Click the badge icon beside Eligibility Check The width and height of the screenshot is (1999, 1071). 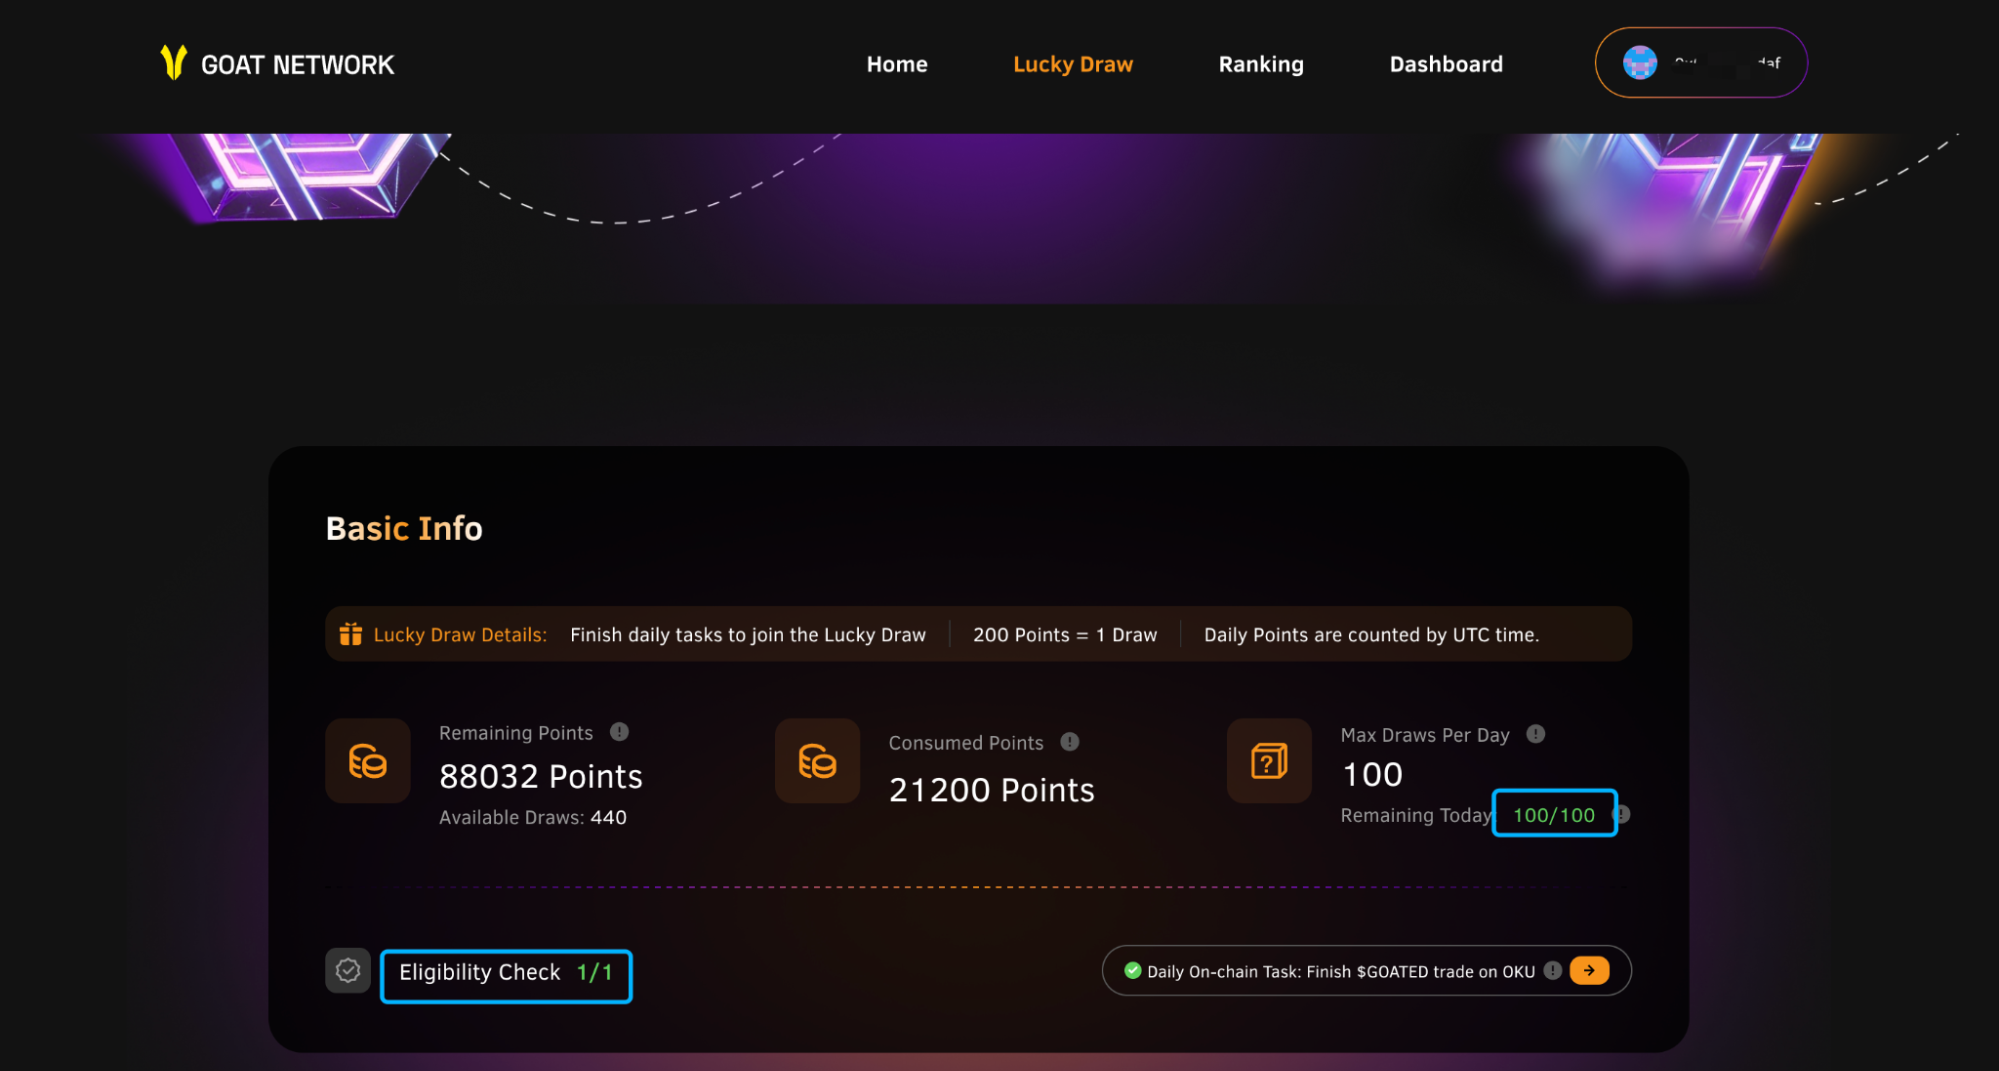point(347,970)
